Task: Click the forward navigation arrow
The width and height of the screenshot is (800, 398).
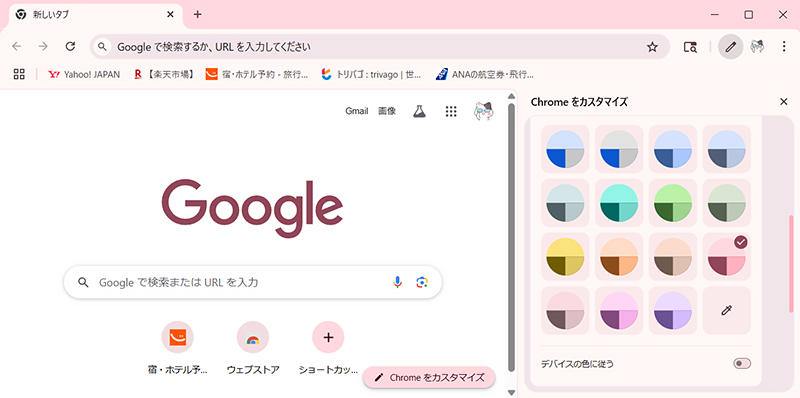Action: [x=43, y=47]
